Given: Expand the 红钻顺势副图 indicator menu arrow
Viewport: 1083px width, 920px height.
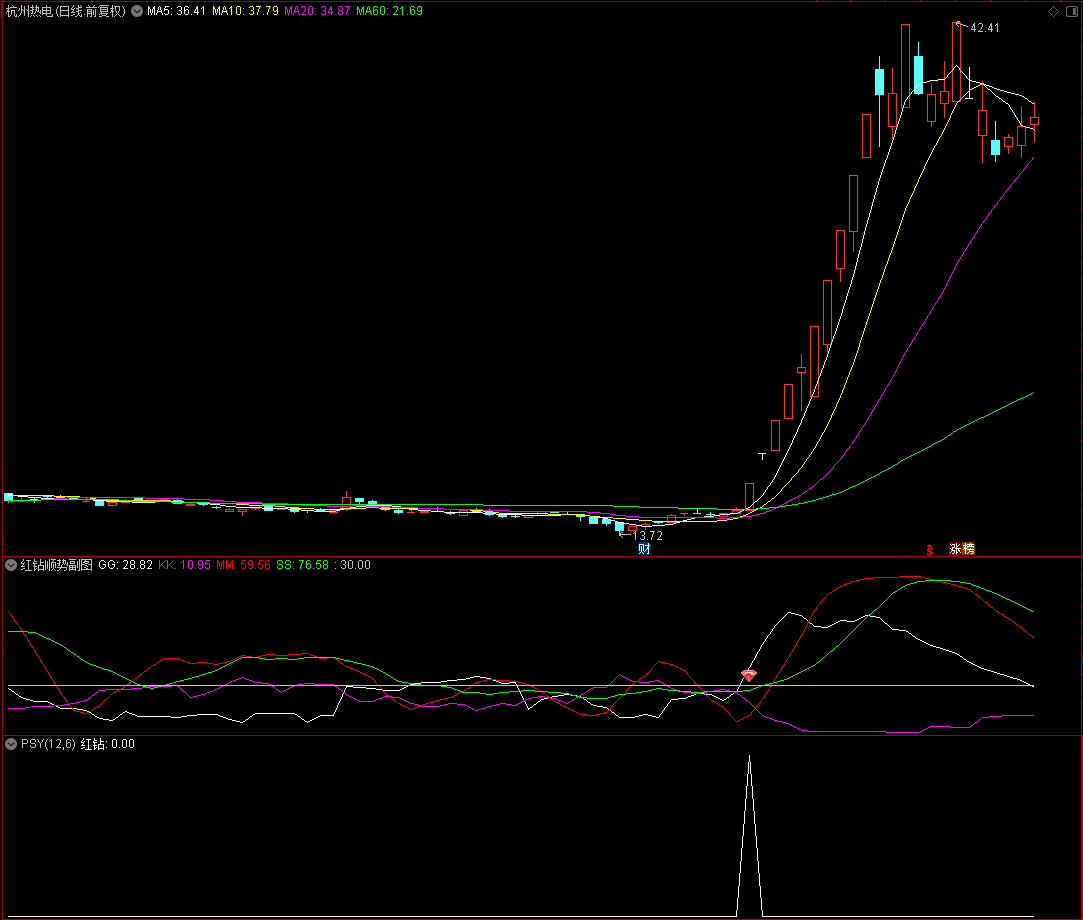Looking at the screenshot, I should (x=11, y=565).
